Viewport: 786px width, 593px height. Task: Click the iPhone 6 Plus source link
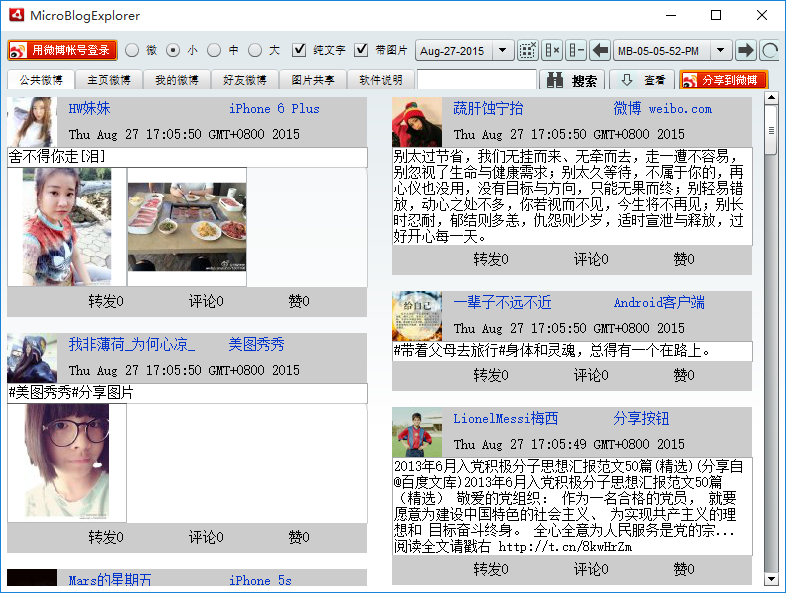274,108
